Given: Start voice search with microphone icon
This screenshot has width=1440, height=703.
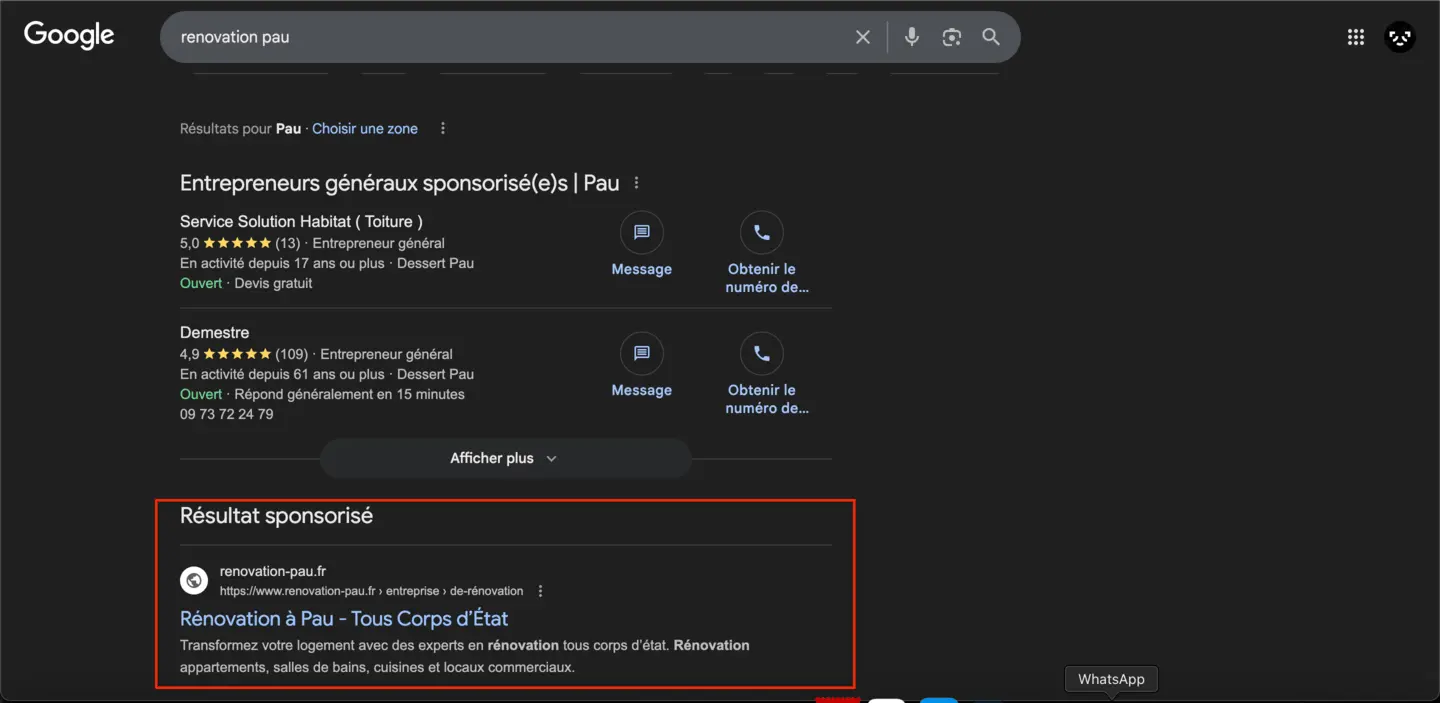Looking at the screenshot, I should click(911, 37).
